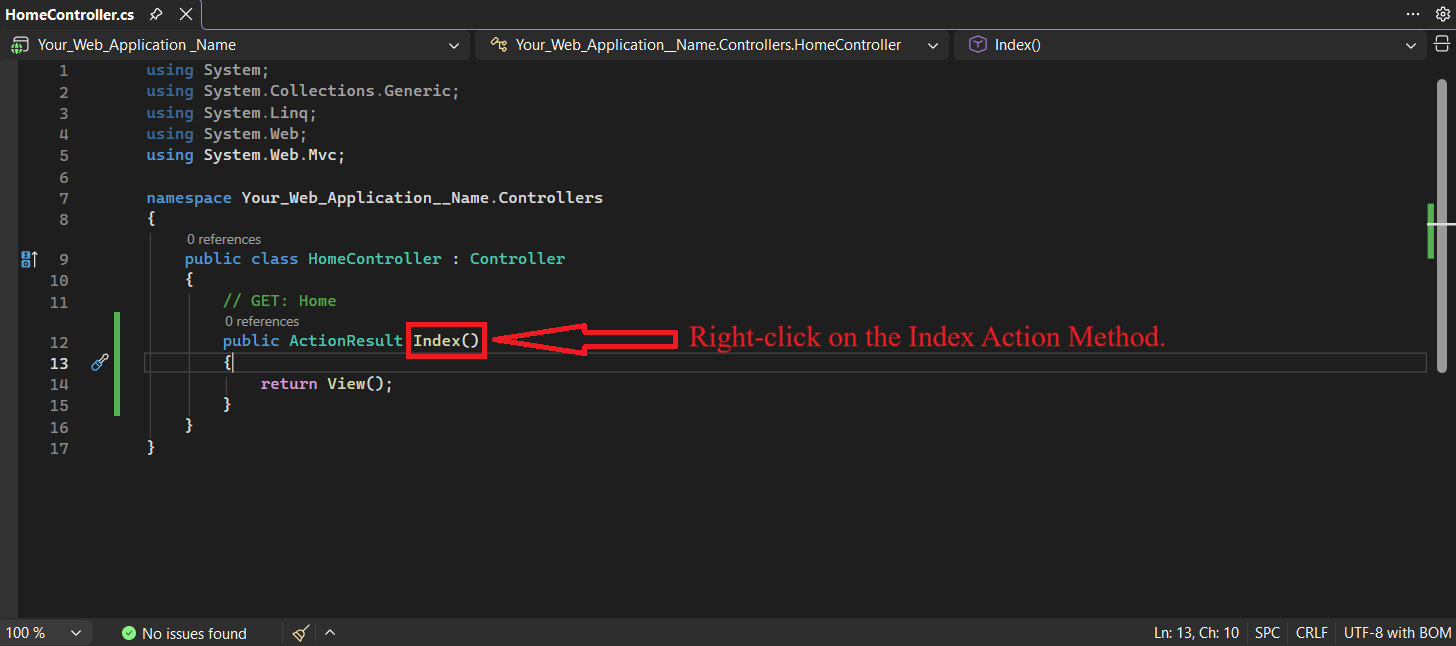The image size is (1456, 646).
Task: Click the code cleanup broom icon
Action: [x=301, y=633]
